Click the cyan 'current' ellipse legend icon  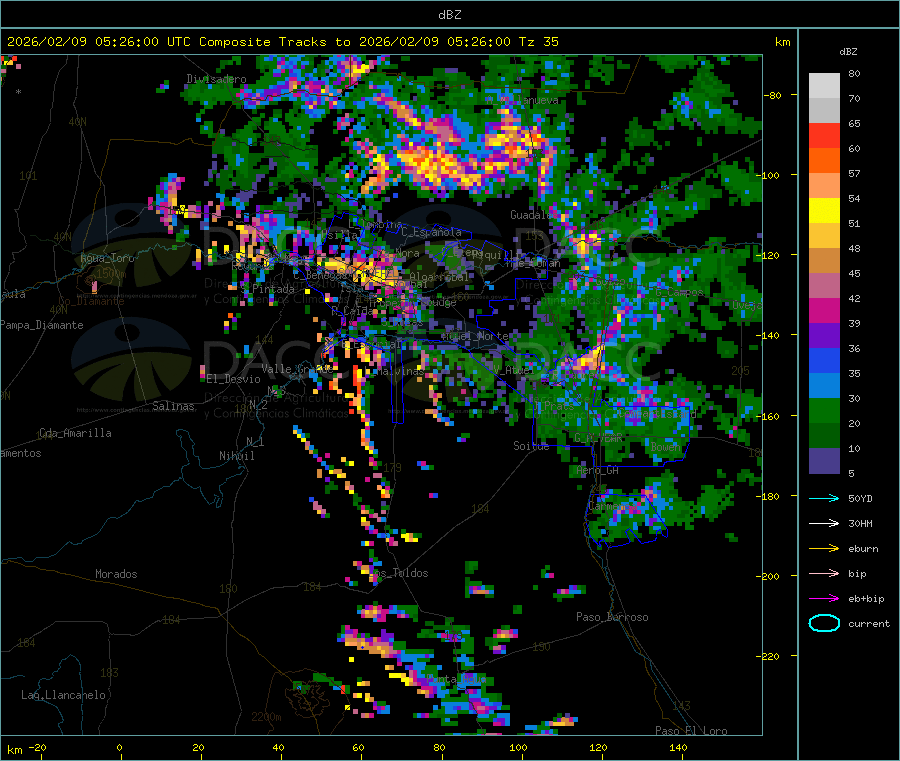[824, 623]
